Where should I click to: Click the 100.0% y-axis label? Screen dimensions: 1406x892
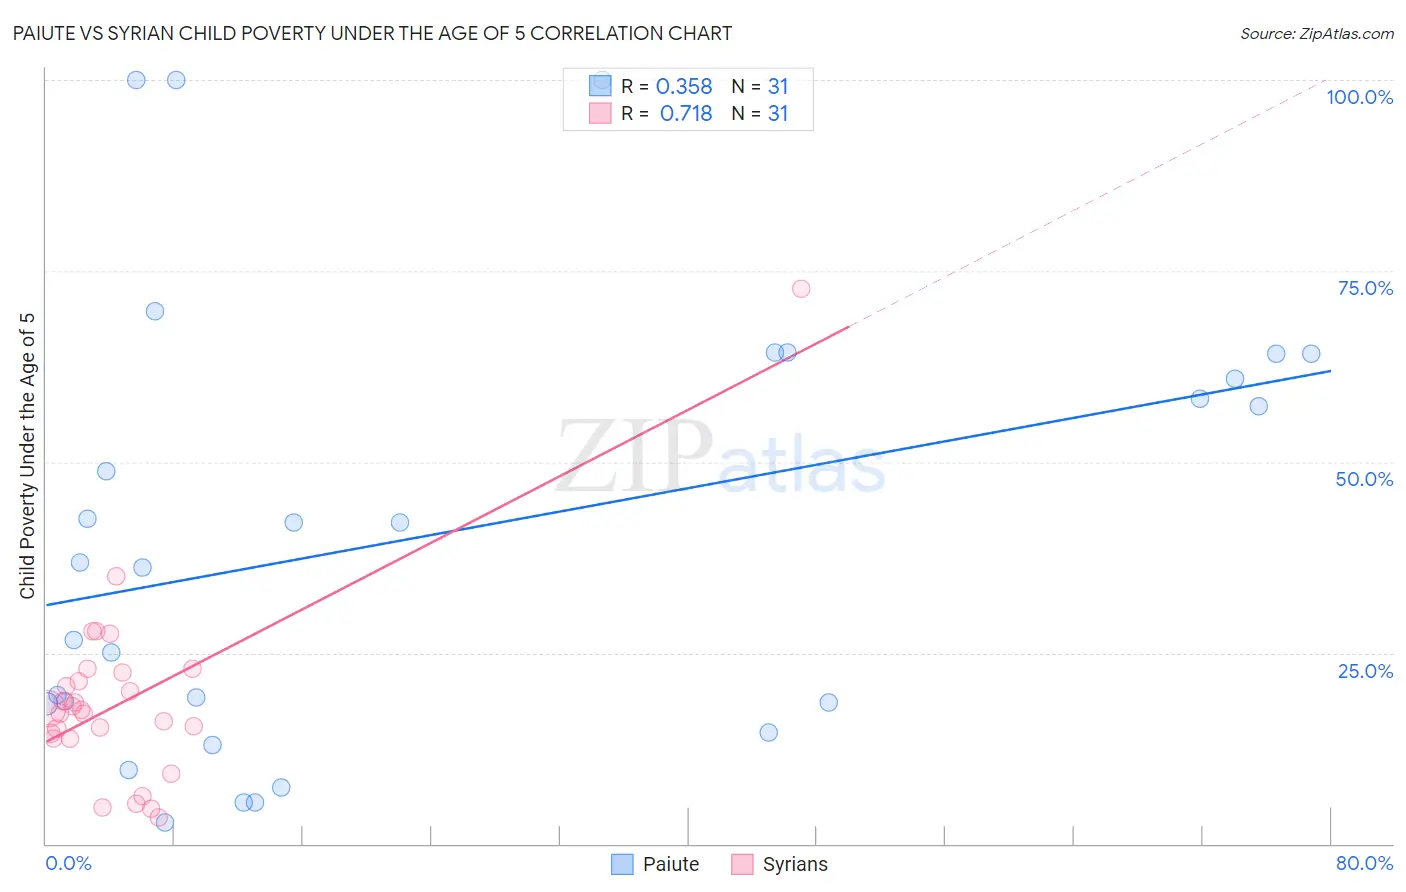1359,97
